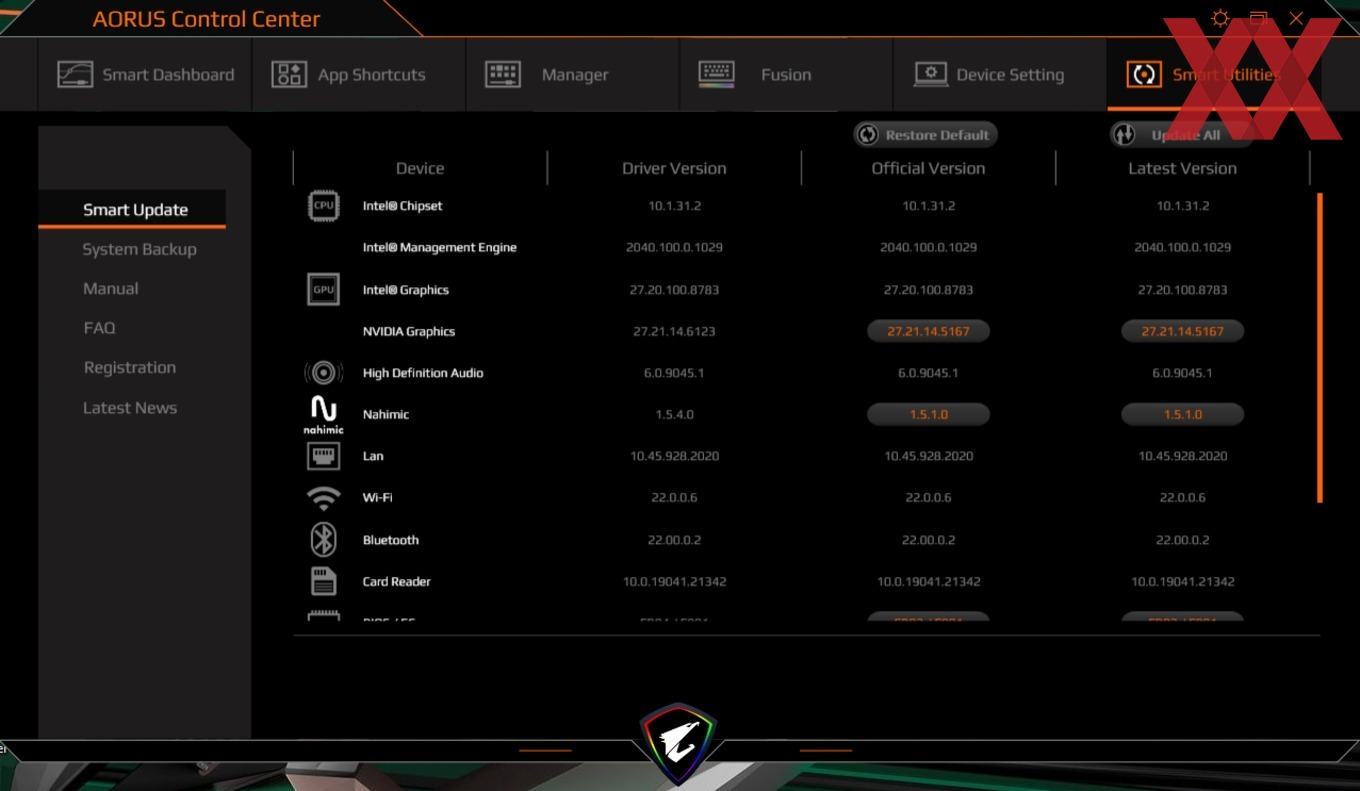Screen dimensions: 1360x791
Task: Click the App Shortcuts grid icon
Action: click(x=289, y=75)
